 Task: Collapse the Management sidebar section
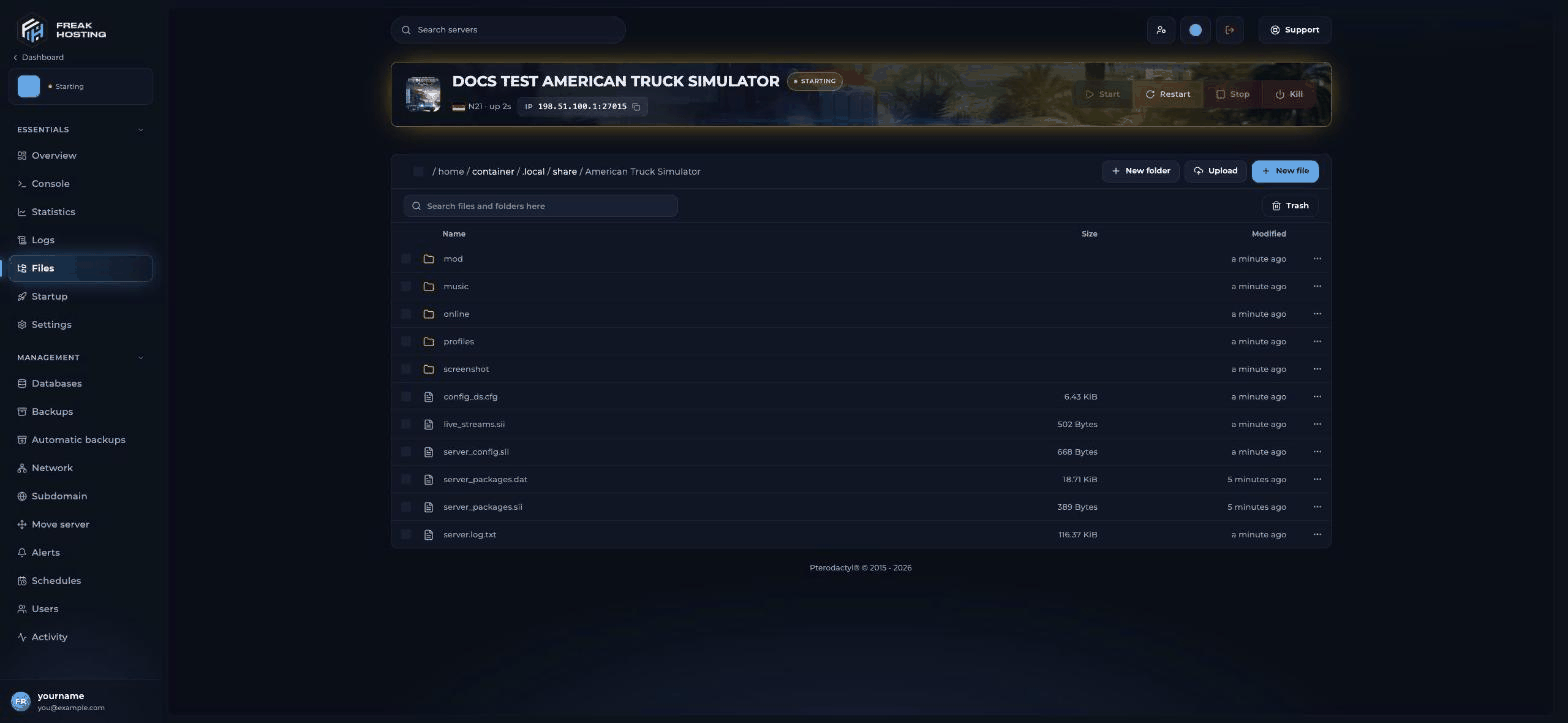pyautogui.click(x=140, y=358)
